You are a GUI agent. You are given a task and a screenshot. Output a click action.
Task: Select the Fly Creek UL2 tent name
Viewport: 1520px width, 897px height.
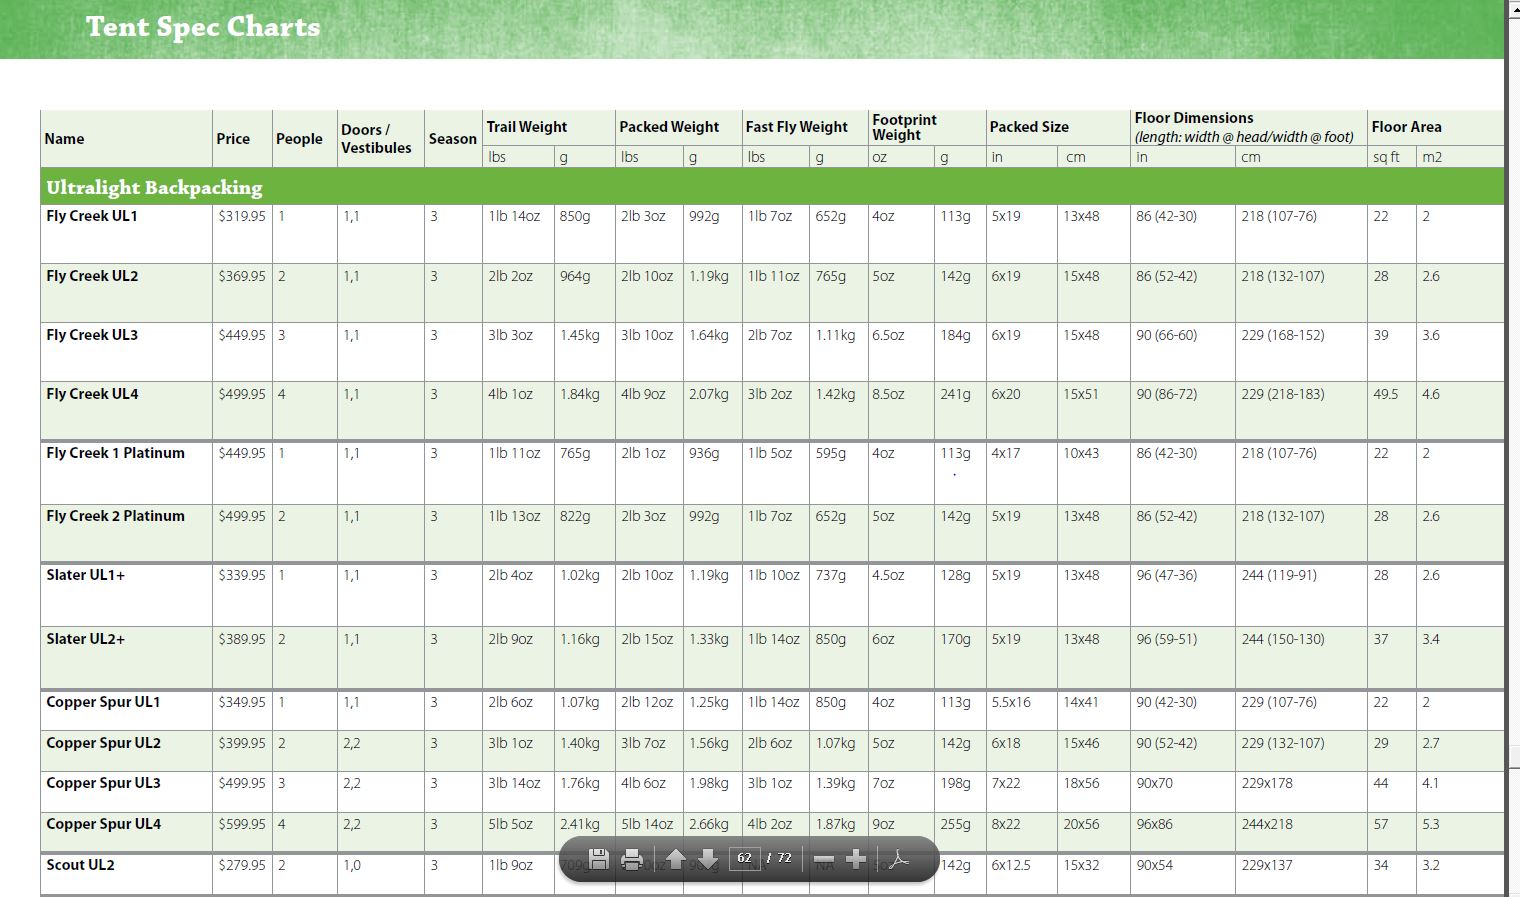point(92,276)
